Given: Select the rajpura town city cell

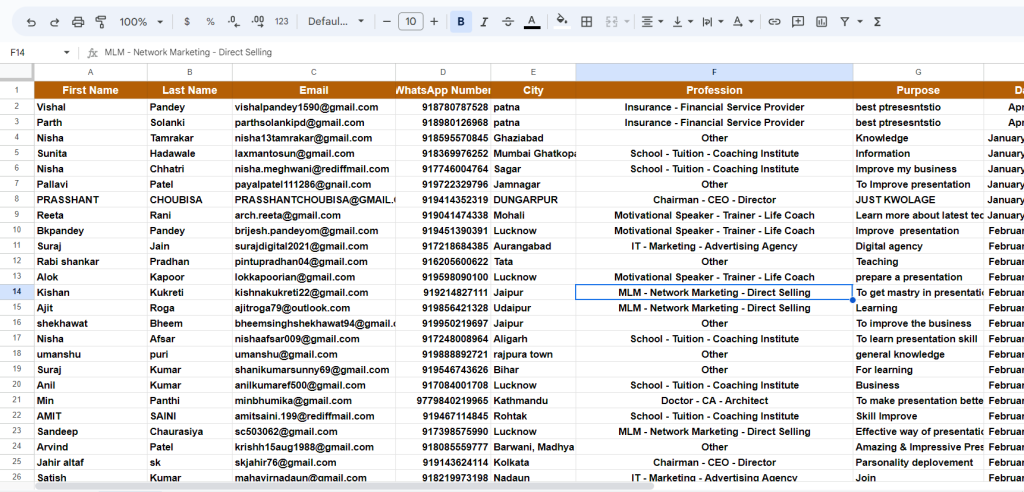Looking at the screenshot, I should point(533,354).
